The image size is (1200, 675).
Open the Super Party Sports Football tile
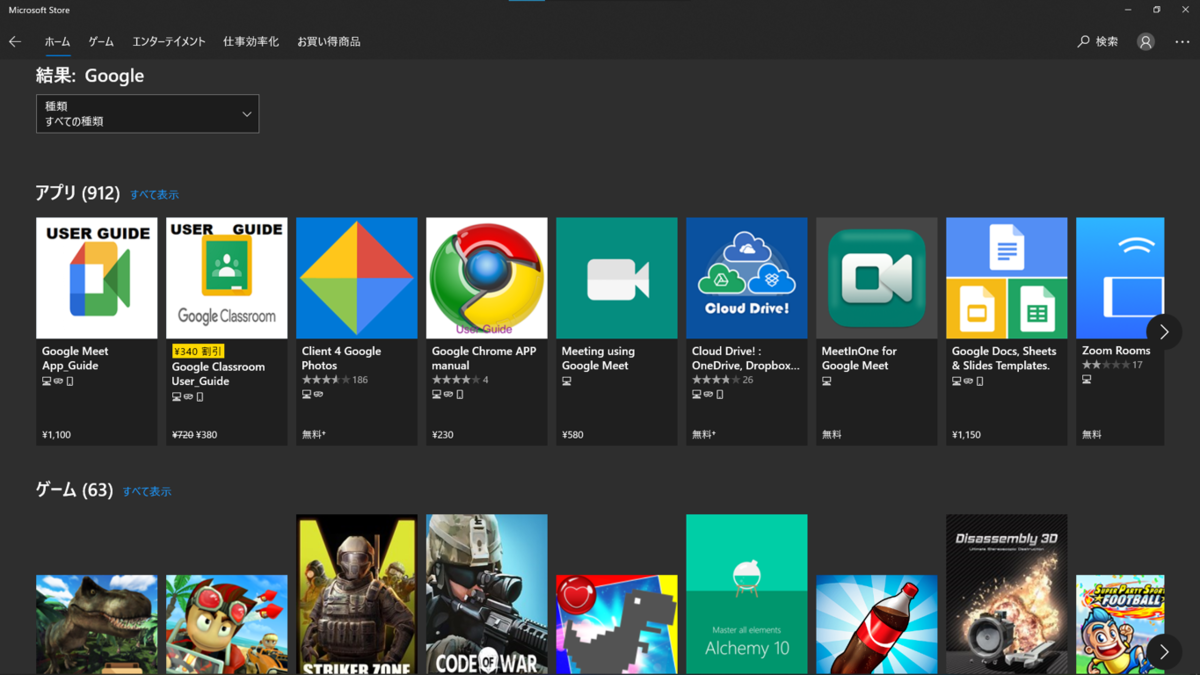coord(1120,625)
